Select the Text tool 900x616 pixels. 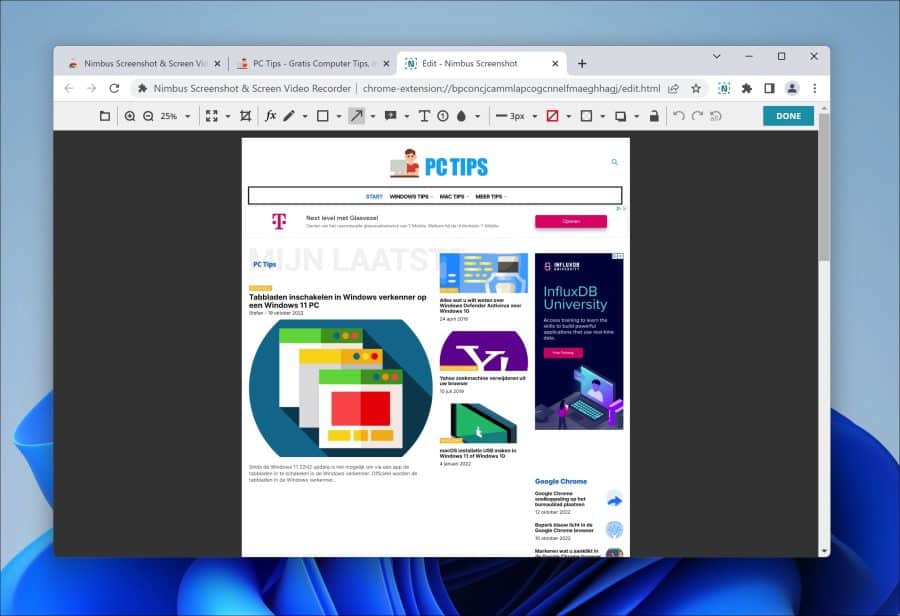(x=424, y=116)
